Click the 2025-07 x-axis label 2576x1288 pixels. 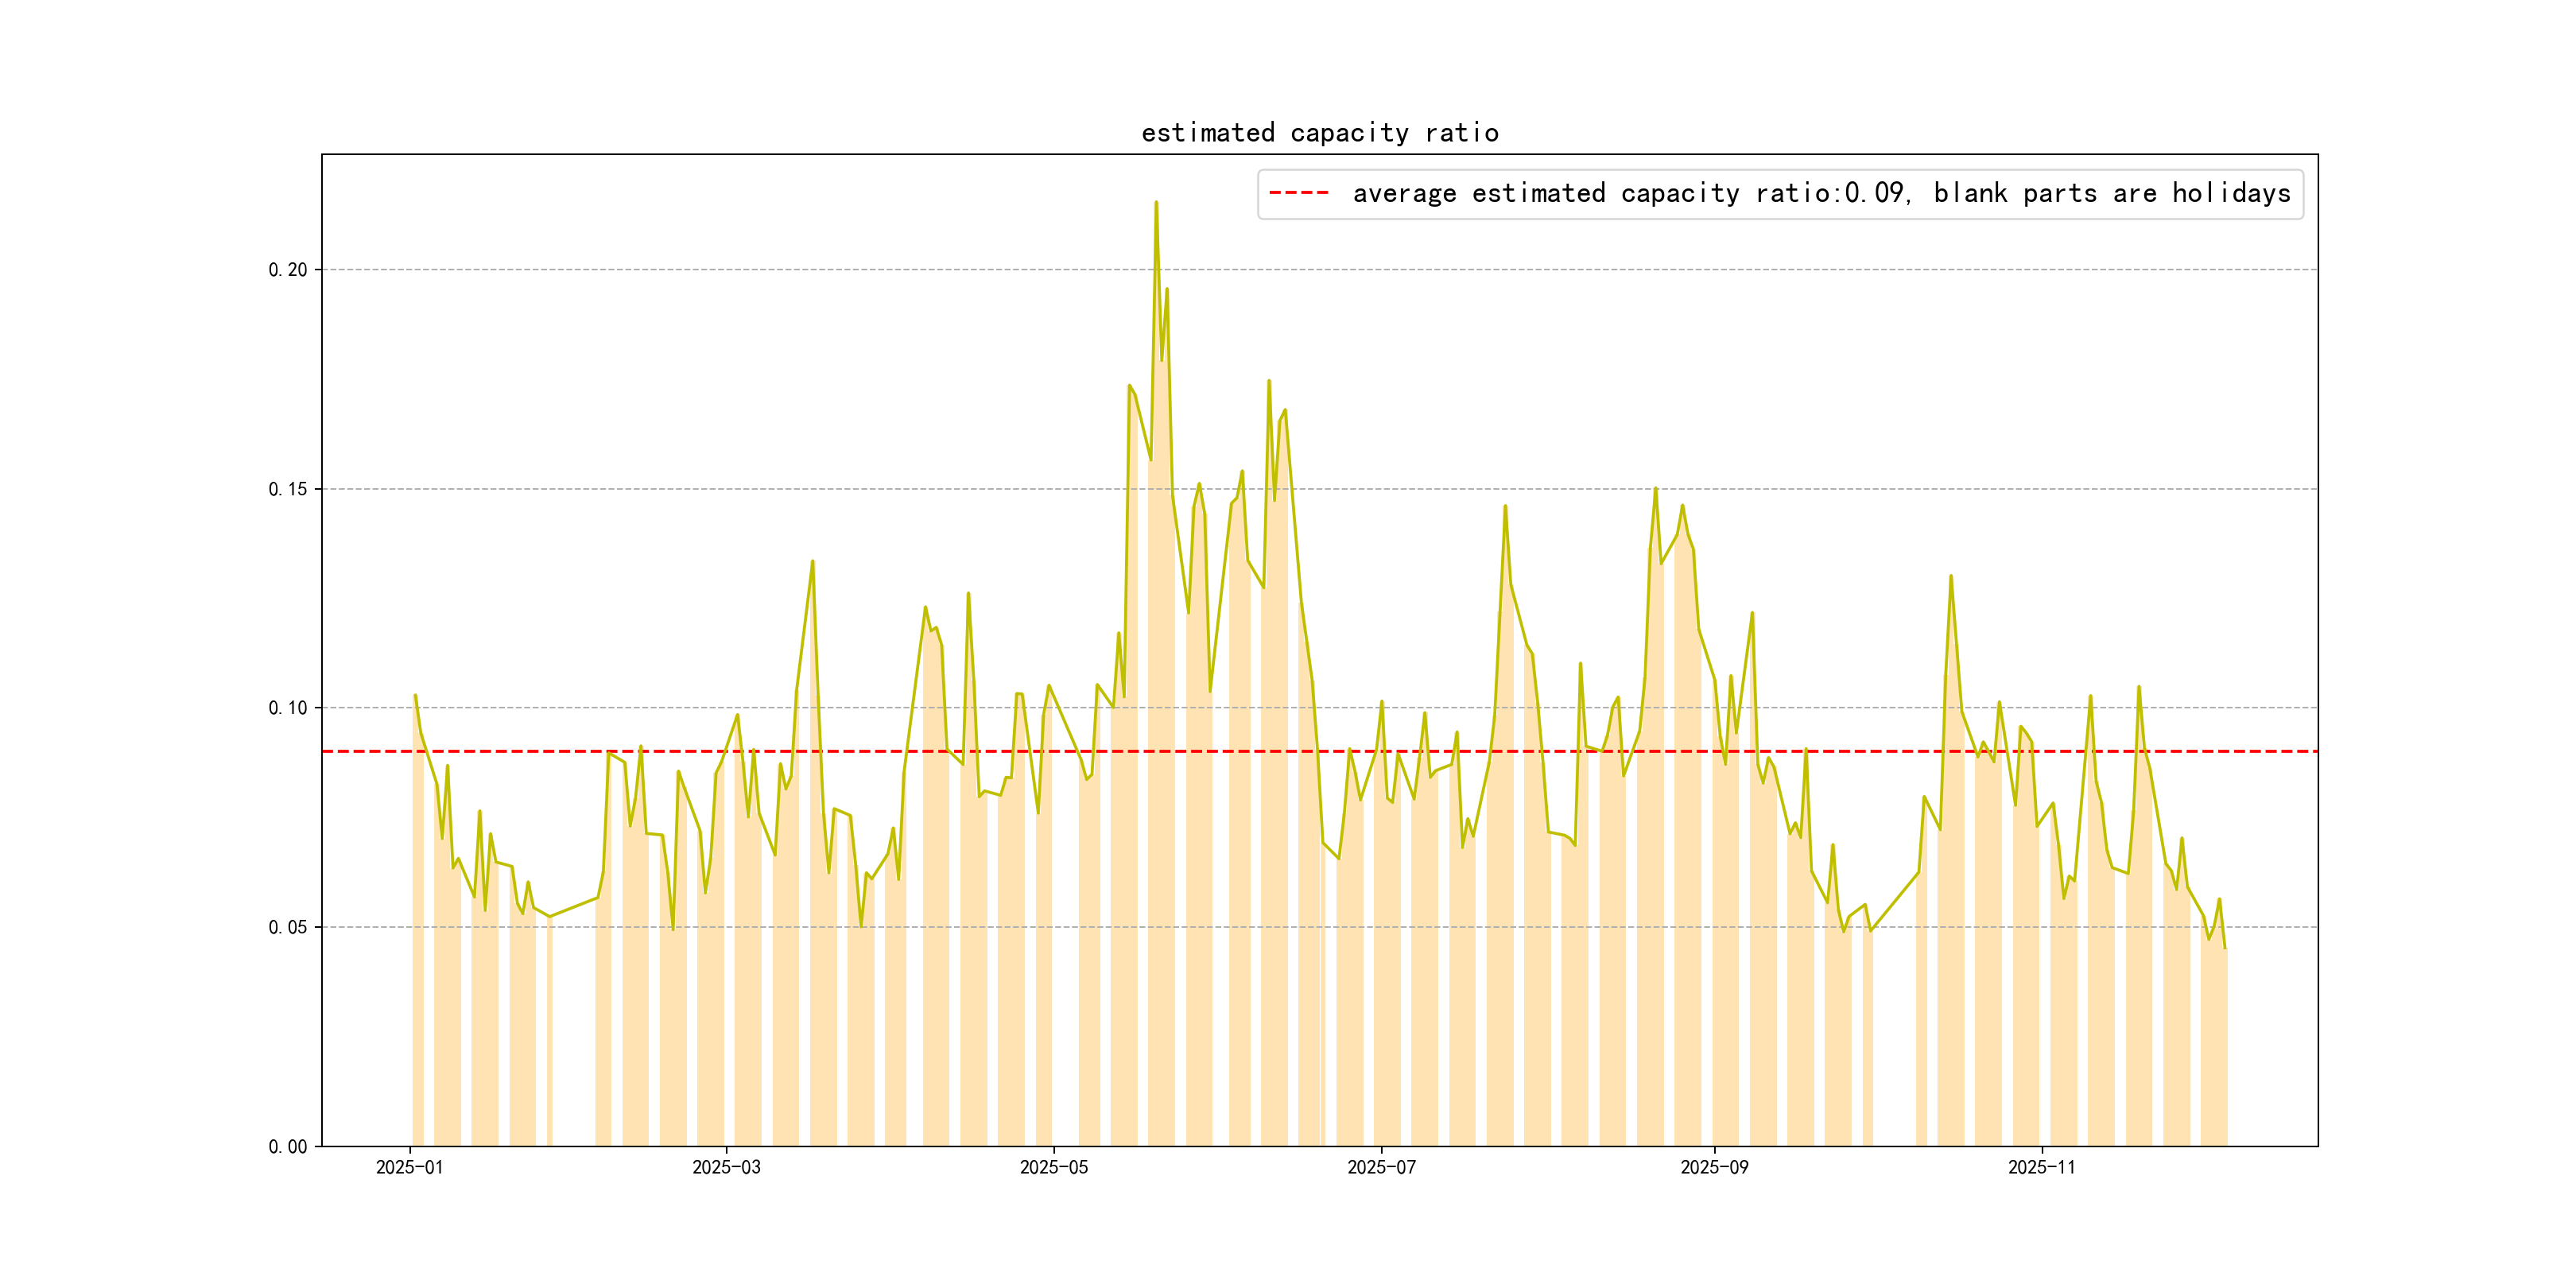pyautogui.click(x=1381, y=1167)
